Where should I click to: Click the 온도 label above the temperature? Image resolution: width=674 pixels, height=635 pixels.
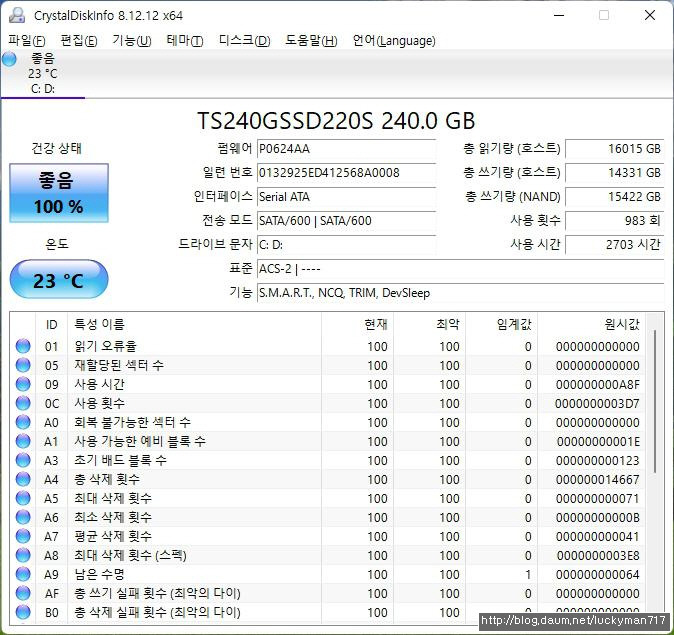click(57, 244)
